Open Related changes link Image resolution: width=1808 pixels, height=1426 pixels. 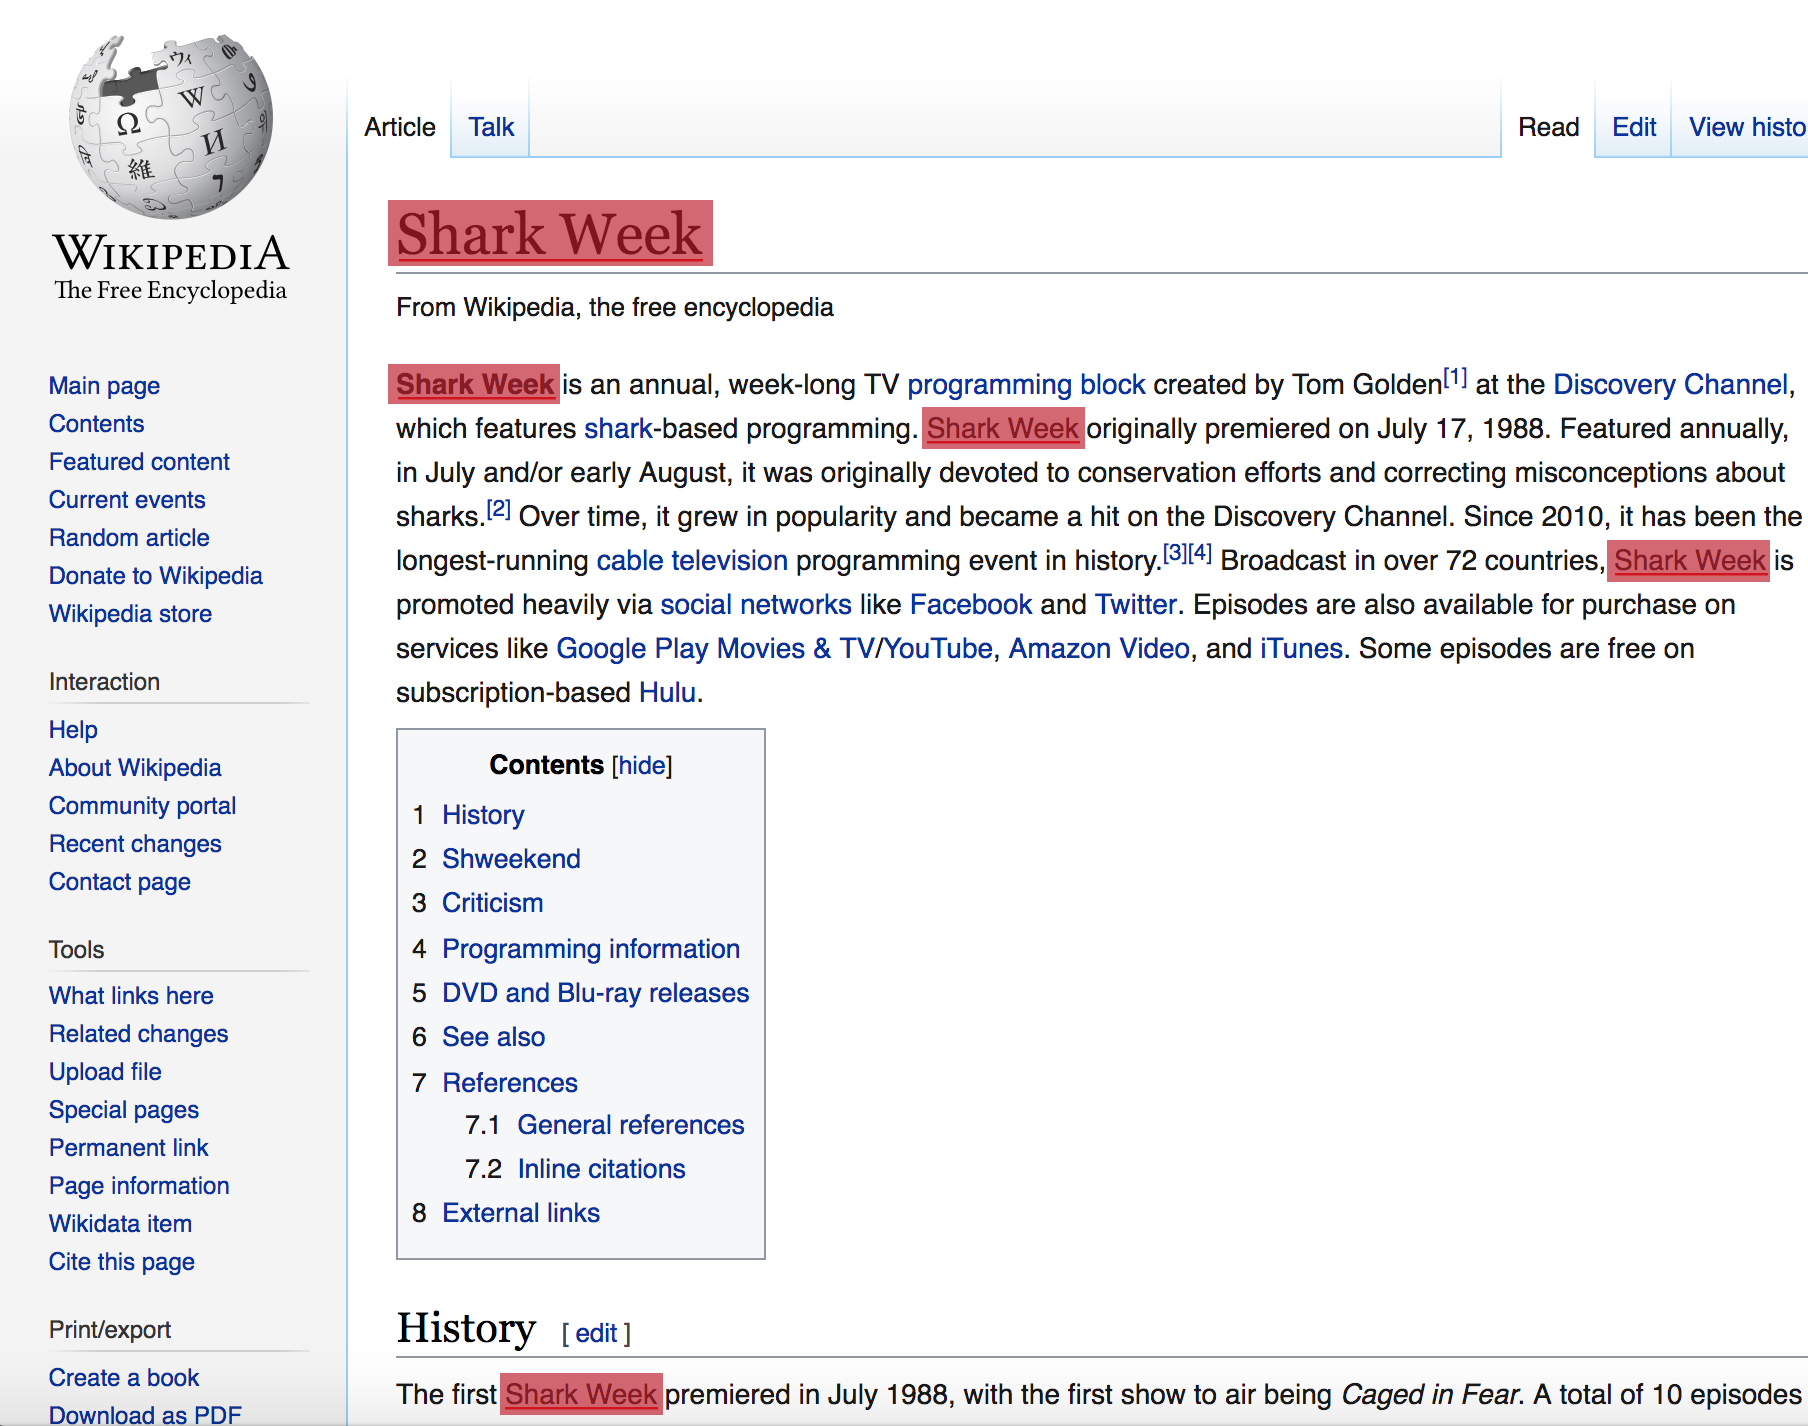138,1034
